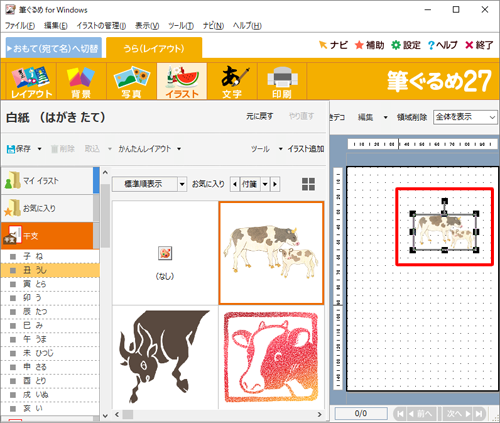This screenshot has width=500, height=423.
Task: Select 巳 み in zodiac list
Action: coord(50,325)
